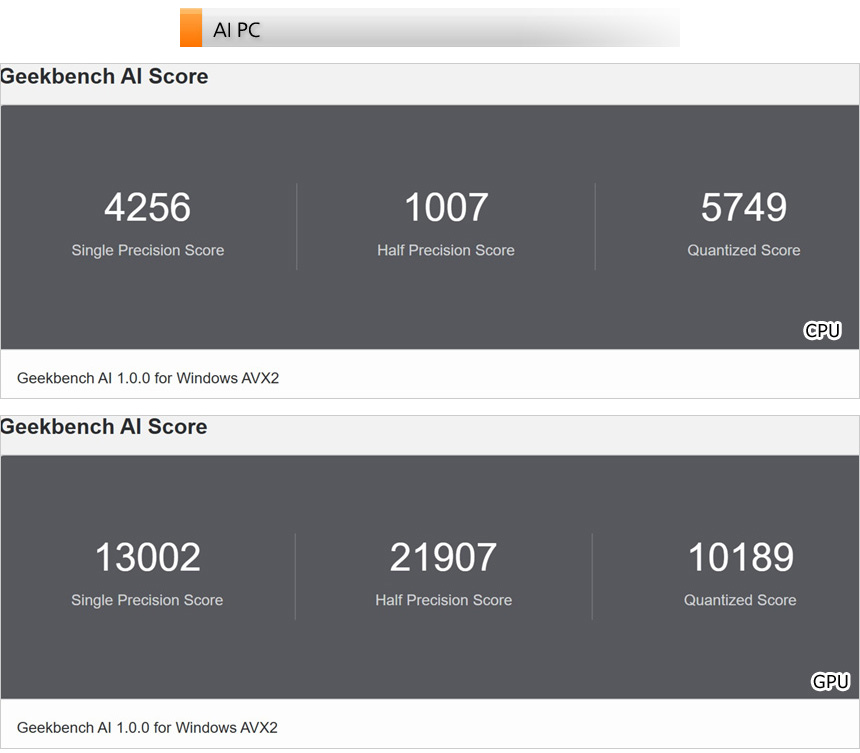Image resolution: width=860 pixels, height=753 pixels.
Task: Click the CPU badge label
Action: 822,331
